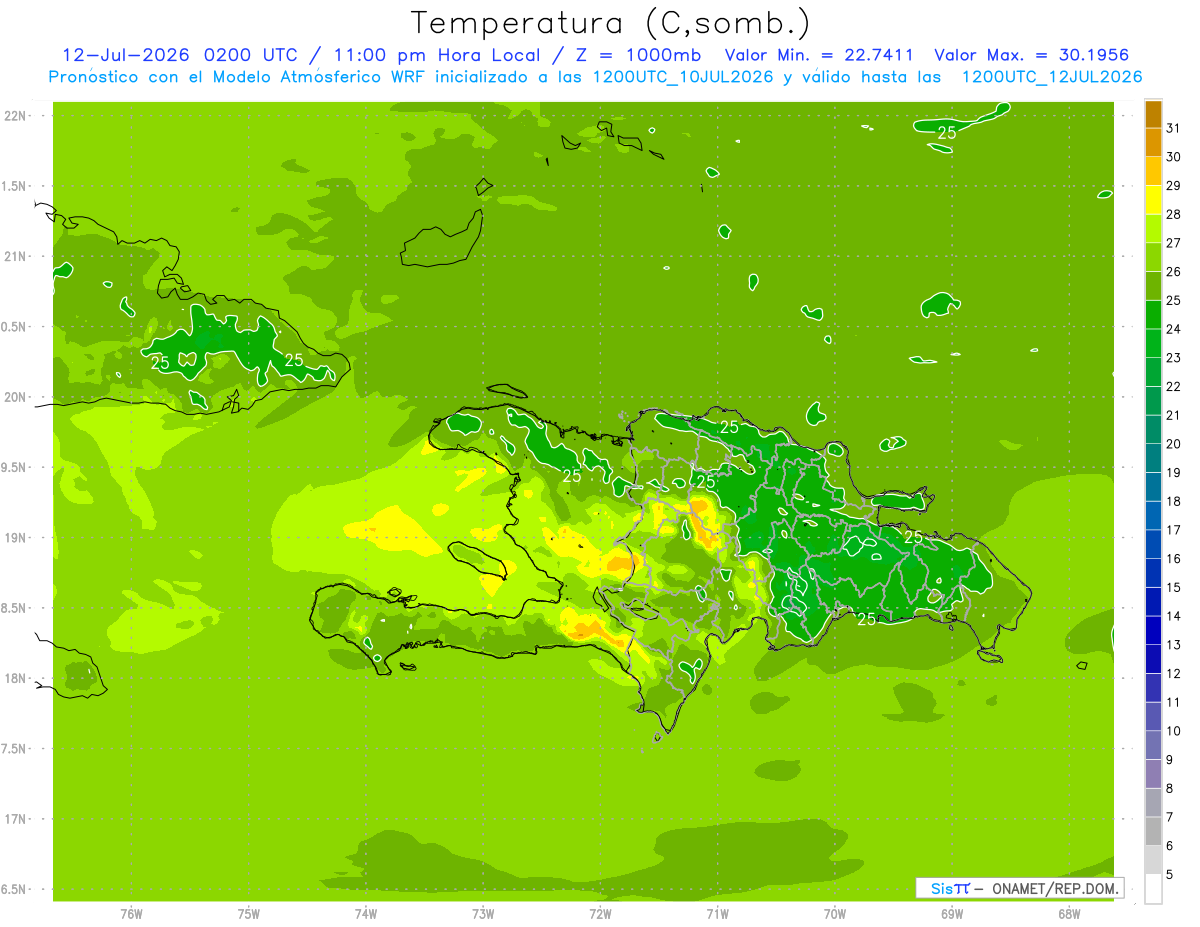Click the gray swatch between 6 and 7
The image size is (1200, 927).
[x=1153, y=831]
